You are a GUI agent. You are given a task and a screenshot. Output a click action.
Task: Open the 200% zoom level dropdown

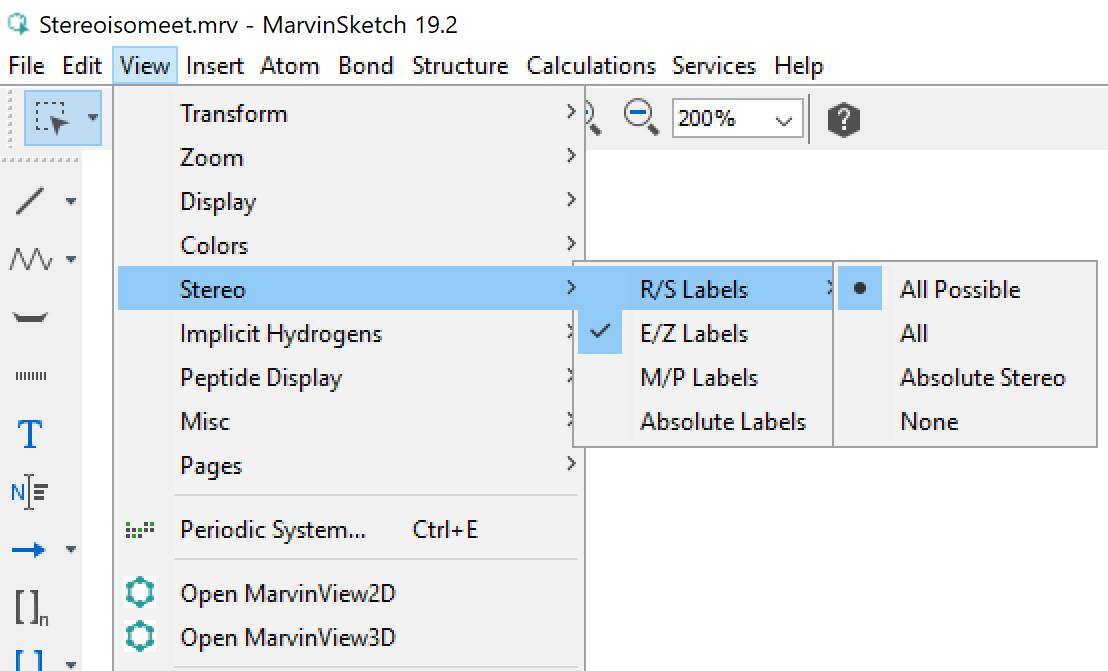(738, 119)
